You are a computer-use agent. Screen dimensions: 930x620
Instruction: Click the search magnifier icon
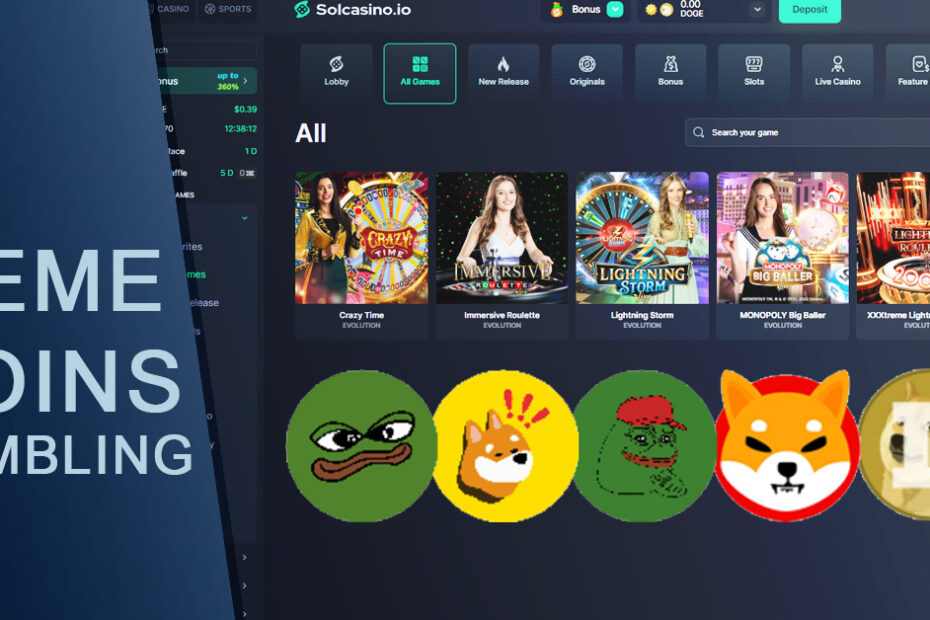click(x=699, y=132)
